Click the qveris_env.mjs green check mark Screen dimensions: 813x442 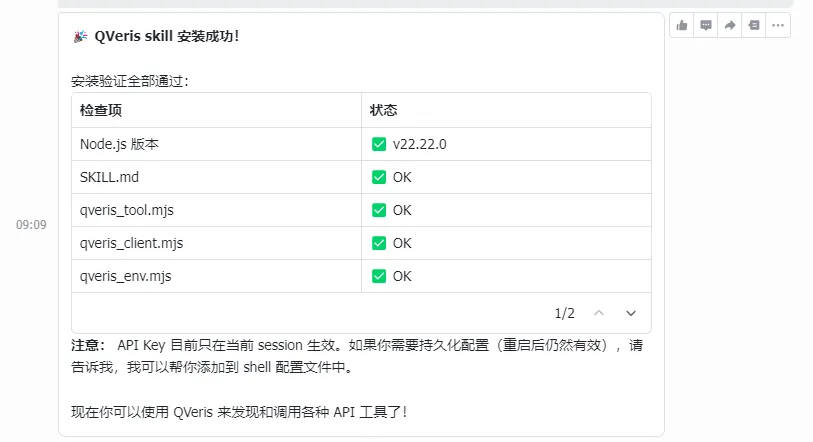point(379,277)
